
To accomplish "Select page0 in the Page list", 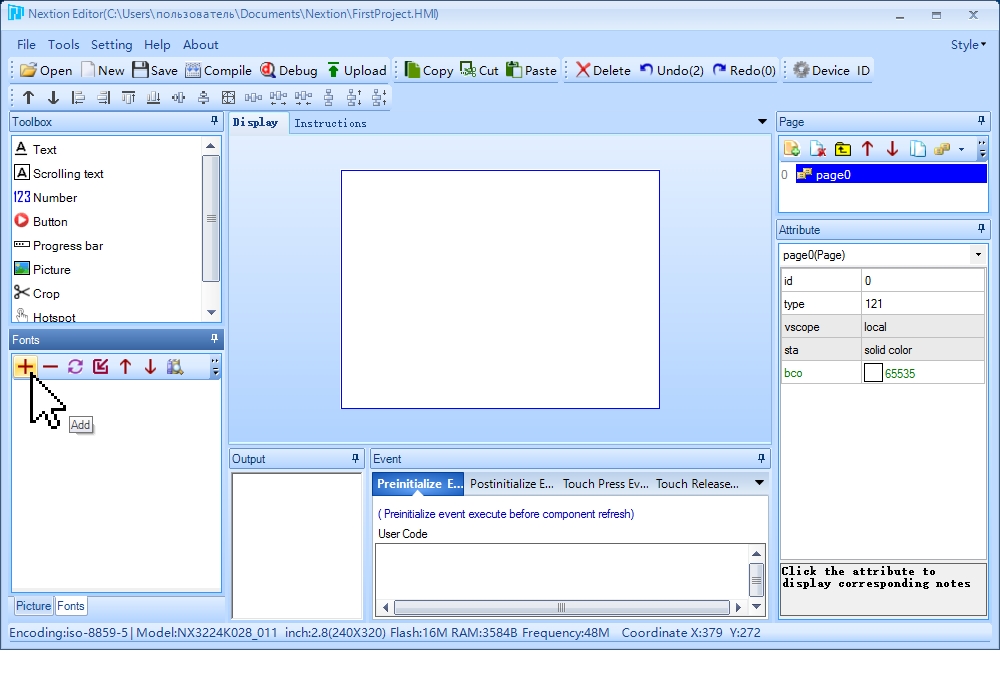I will coord(891,174).
